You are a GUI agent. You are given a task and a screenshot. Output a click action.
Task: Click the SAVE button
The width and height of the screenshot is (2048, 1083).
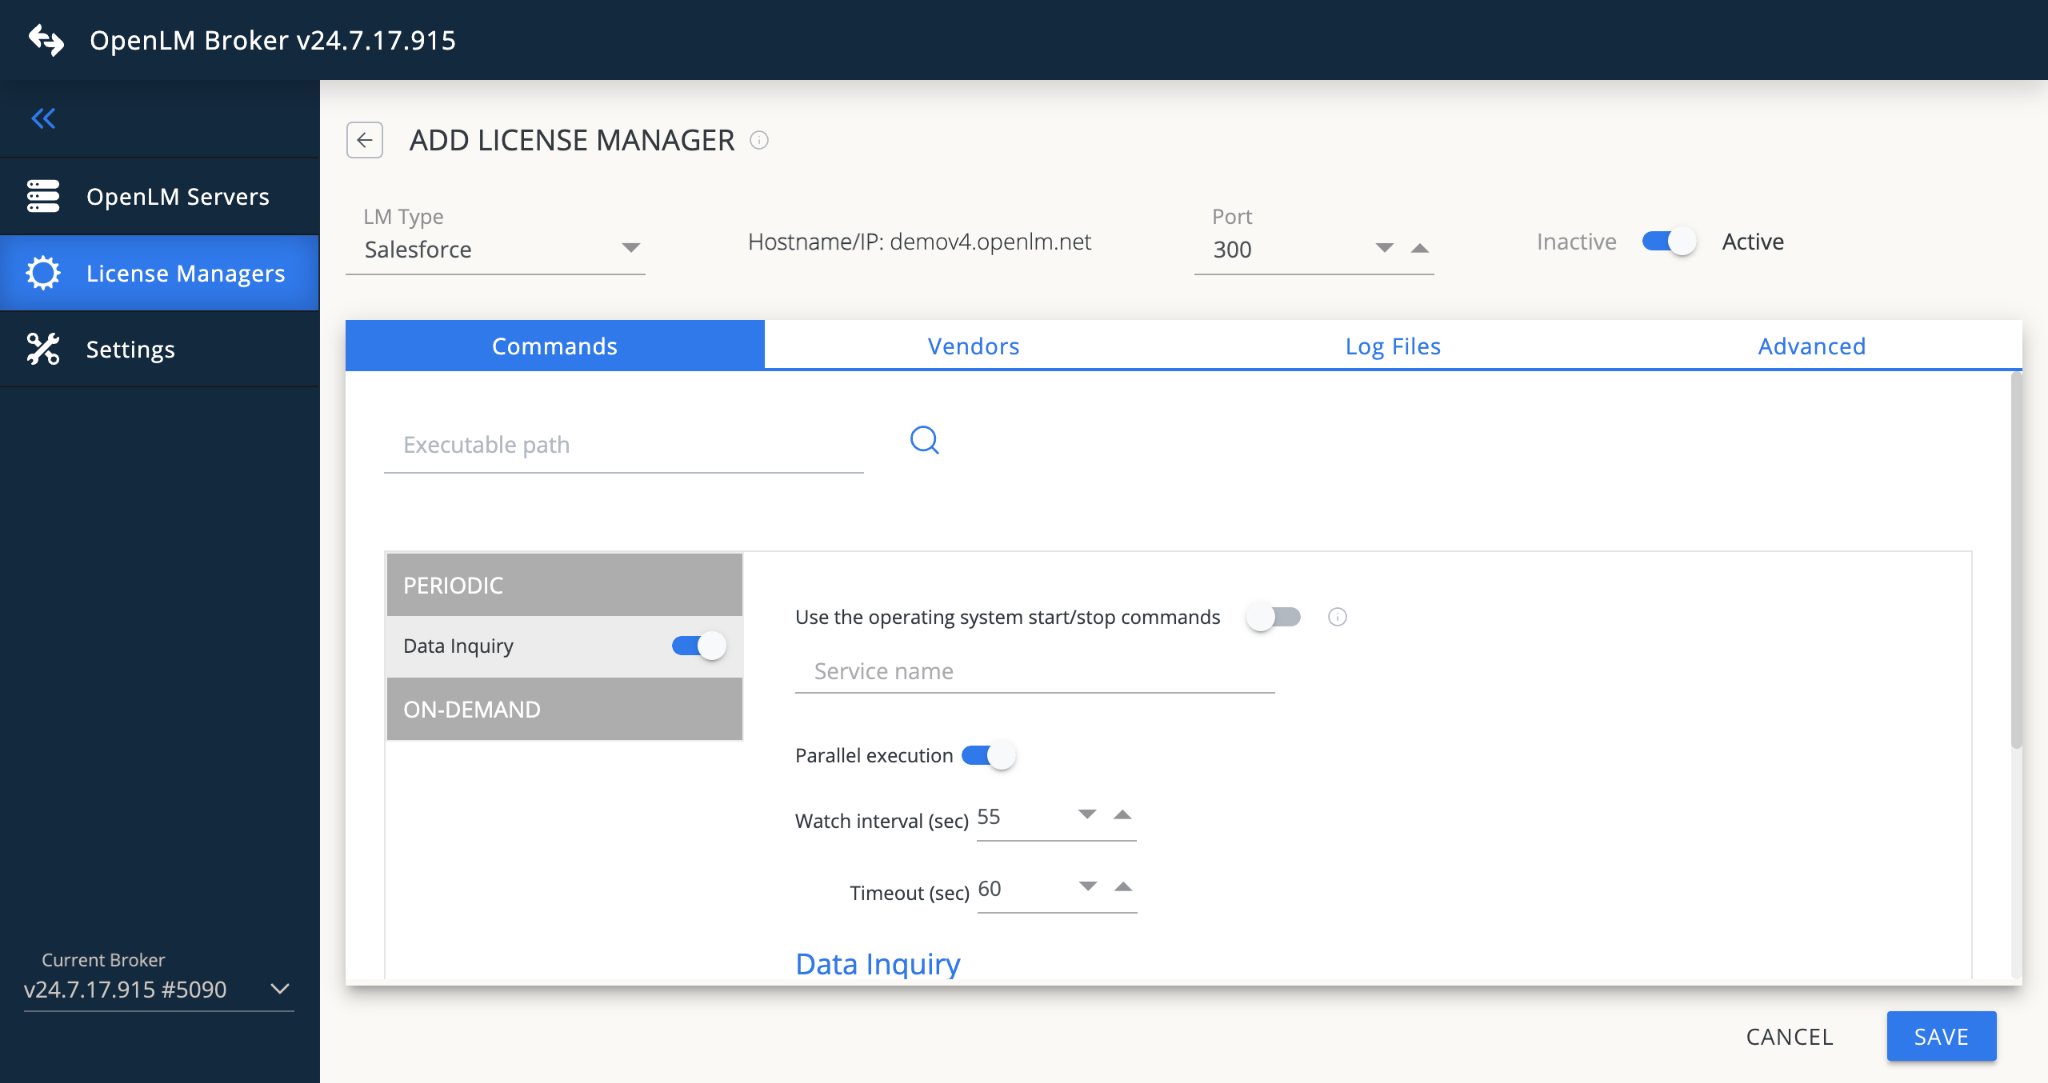(x=1940, y=1036)
